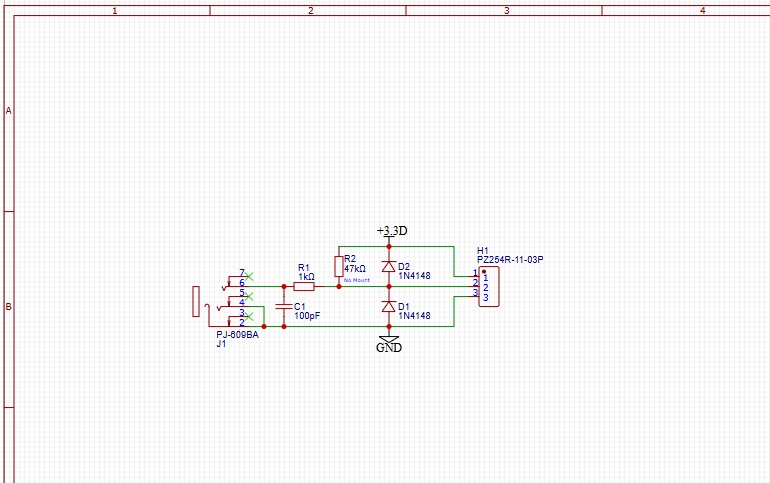The height and width of the screenshot is (483, 770).
Task: Click the "PJ-609BA" part name
Action: [x=238, y=335]
